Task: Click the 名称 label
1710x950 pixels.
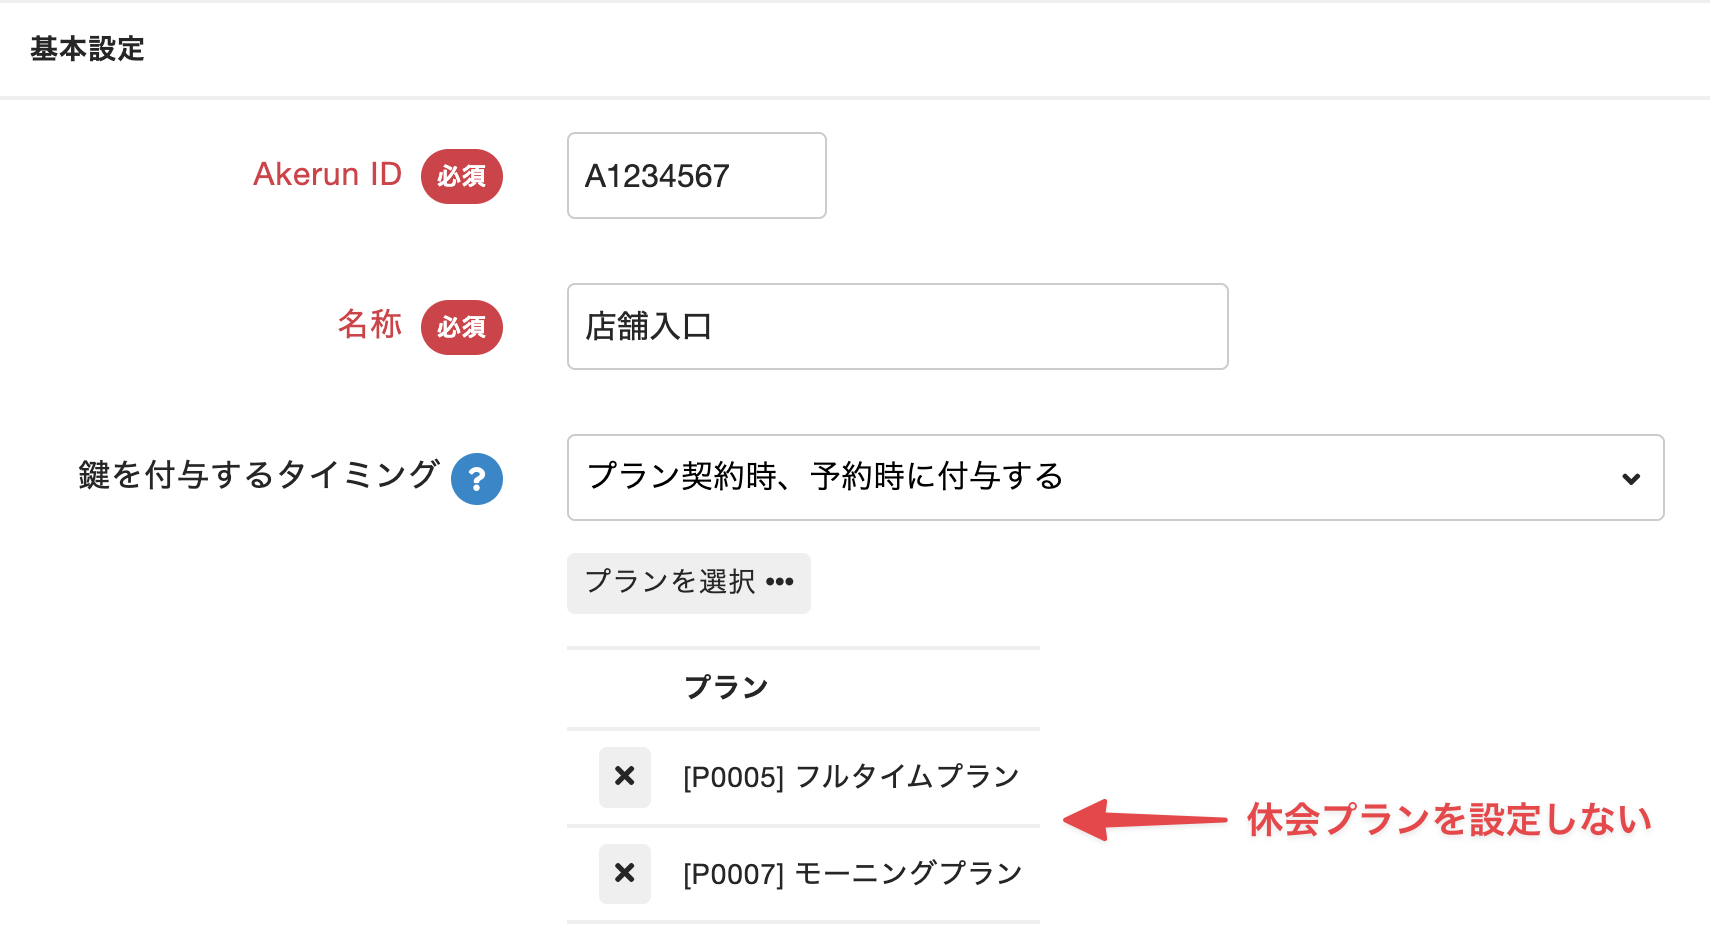Action: (x=370, y=325)
